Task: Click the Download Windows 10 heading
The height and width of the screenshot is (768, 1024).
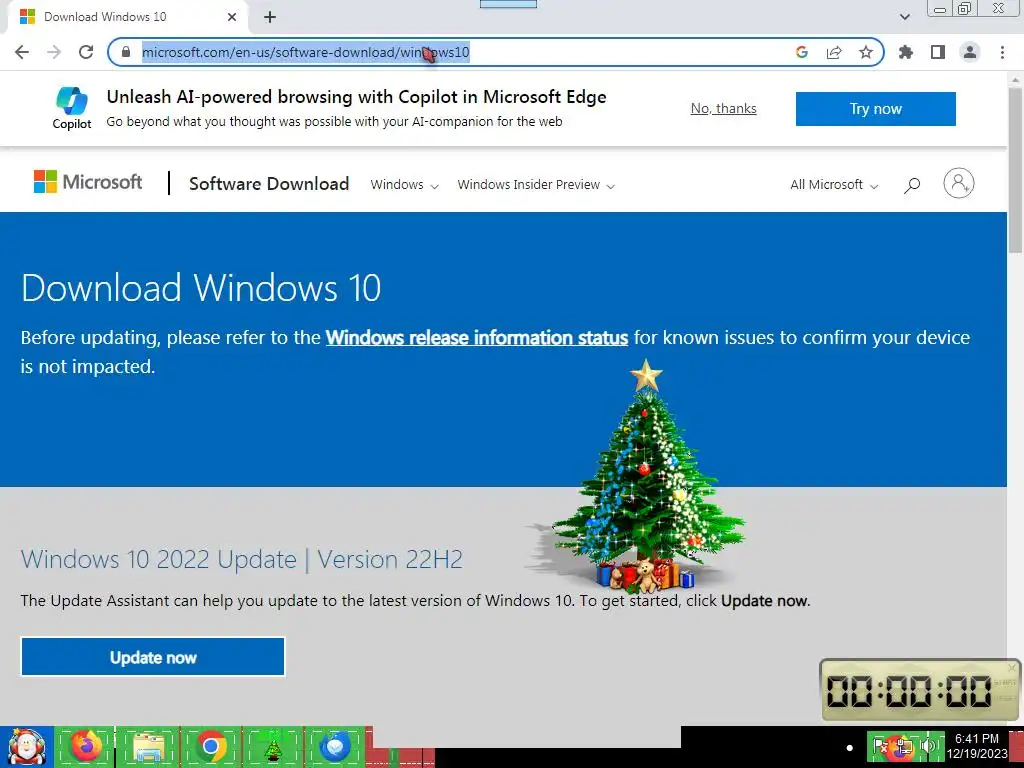Action: tap(201, 288)
